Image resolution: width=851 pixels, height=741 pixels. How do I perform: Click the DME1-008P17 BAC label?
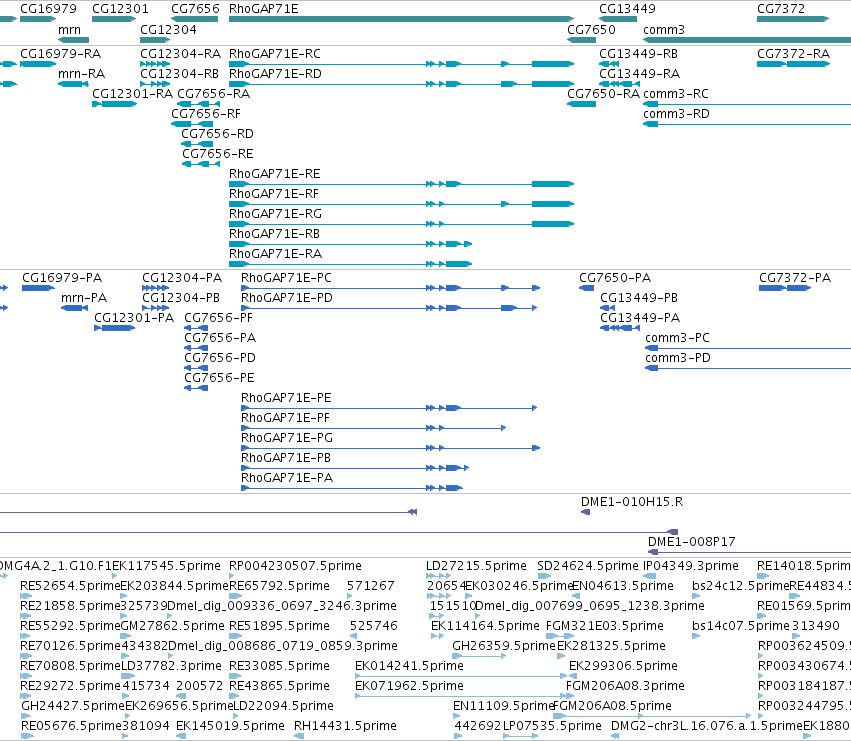coord(691,542)
